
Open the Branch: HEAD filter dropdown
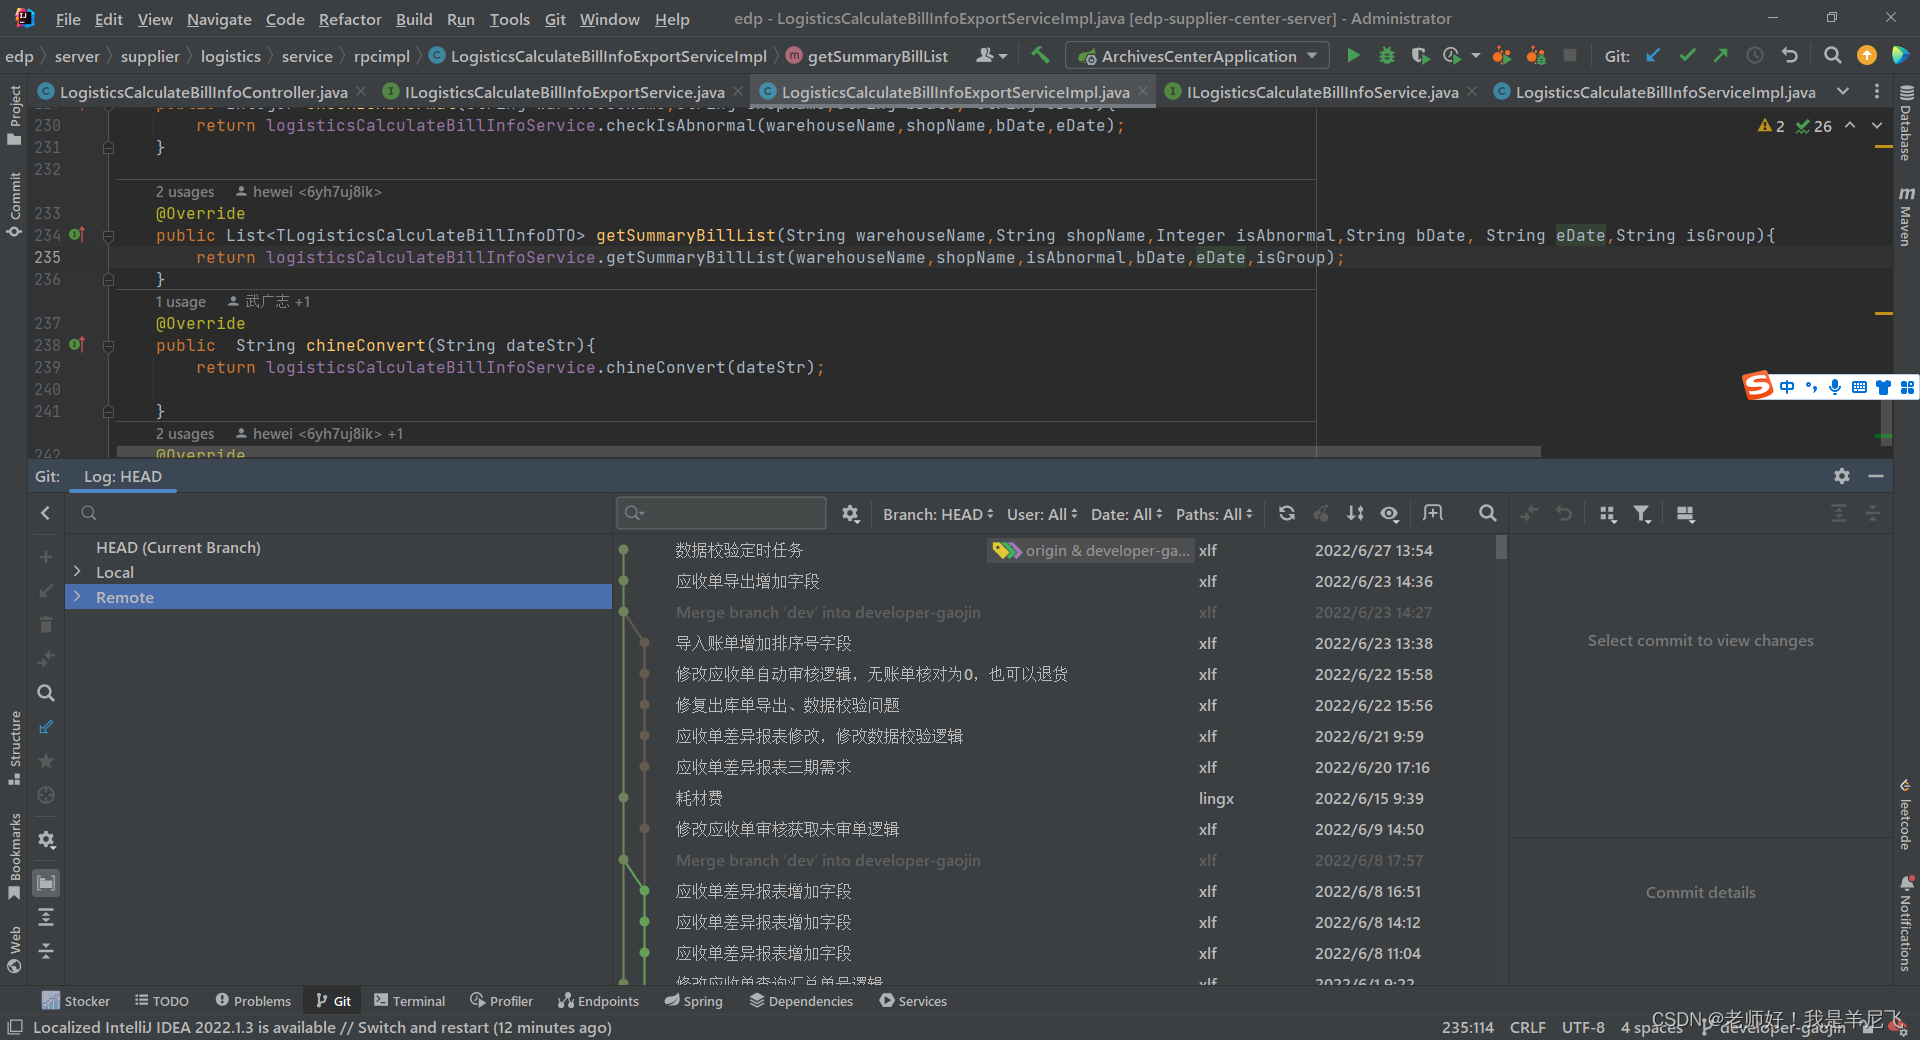(x=938, y=514)
